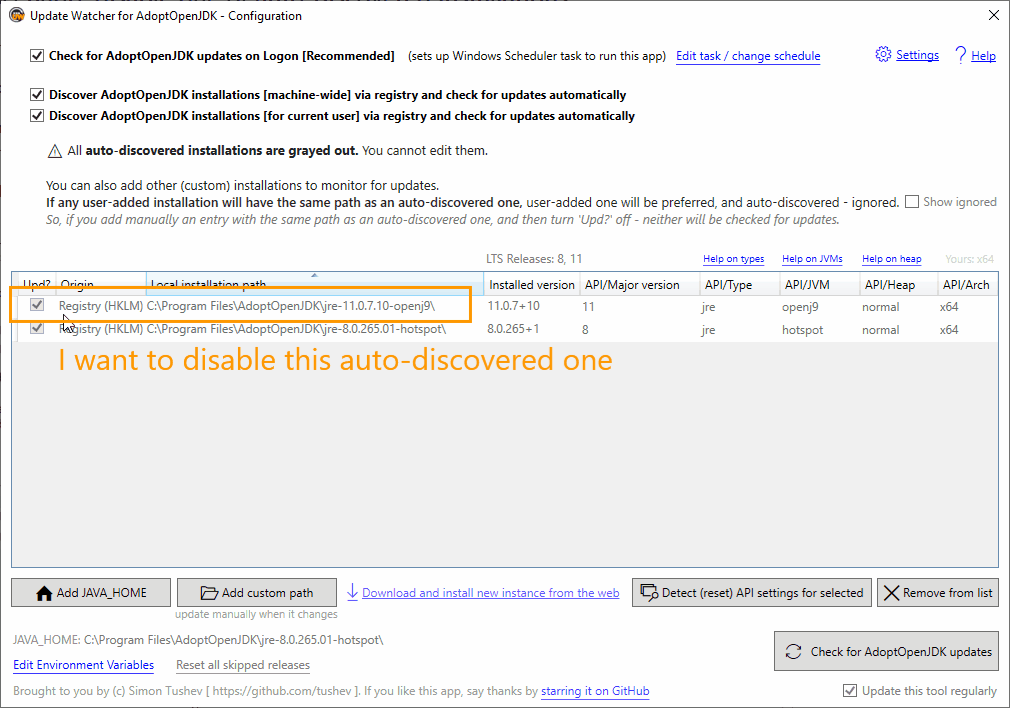Viewport: 1010px width, 708px height.
Task: Click the folder icon on Add custom path
Action: tap(209, 593)
